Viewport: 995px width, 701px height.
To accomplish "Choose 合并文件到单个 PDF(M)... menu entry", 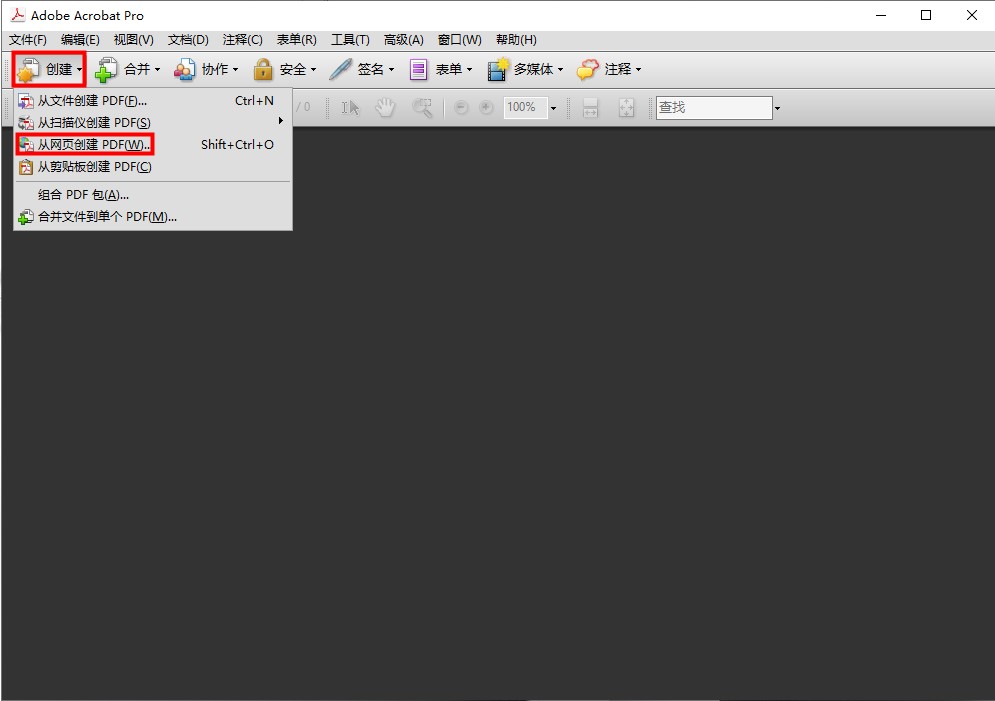I will [x=152, y=217].
